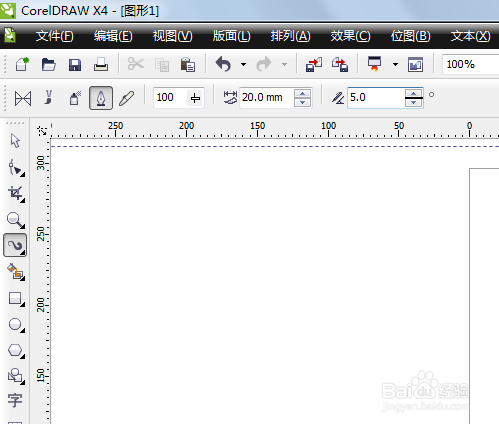499x424 pixels.
Task: Select the Basic Shapes tool
Action: (16, 376)
